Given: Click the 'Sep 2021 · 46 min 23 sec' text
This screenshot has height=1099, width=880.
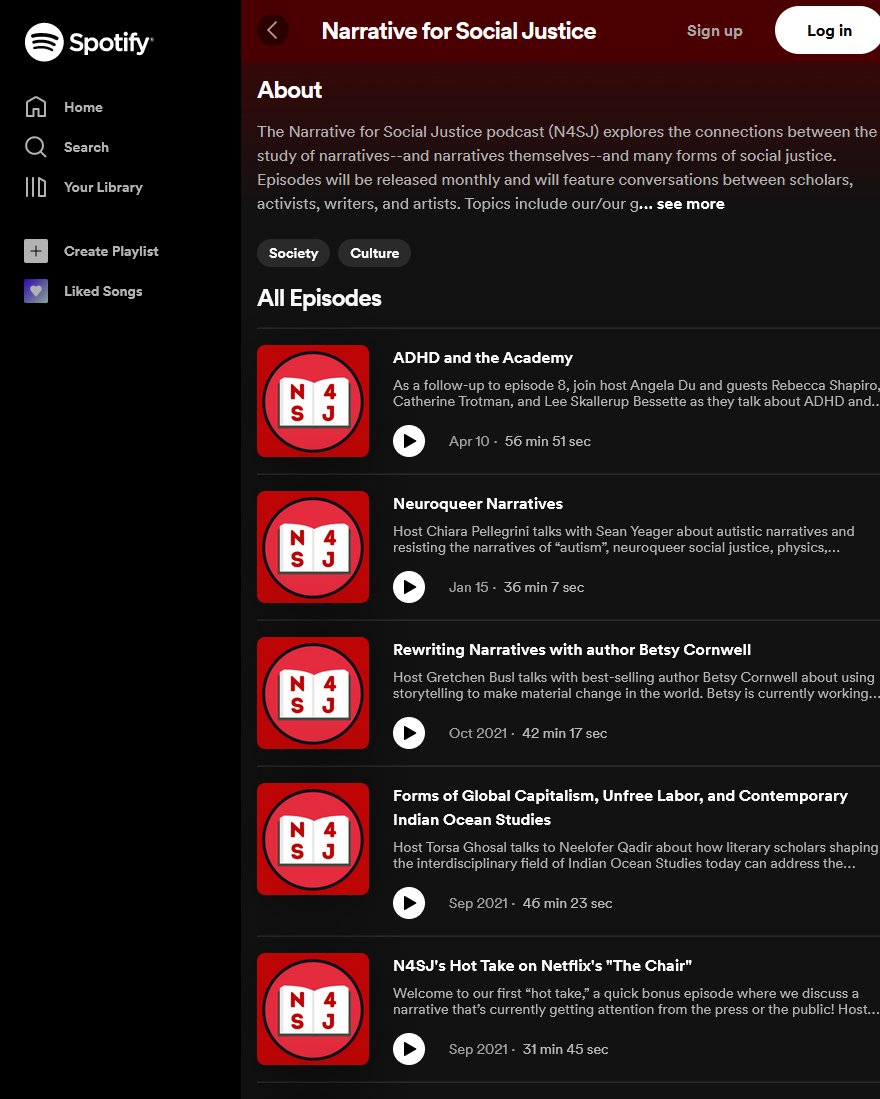Looking at the screenshot, I should [x=530, y=903].
